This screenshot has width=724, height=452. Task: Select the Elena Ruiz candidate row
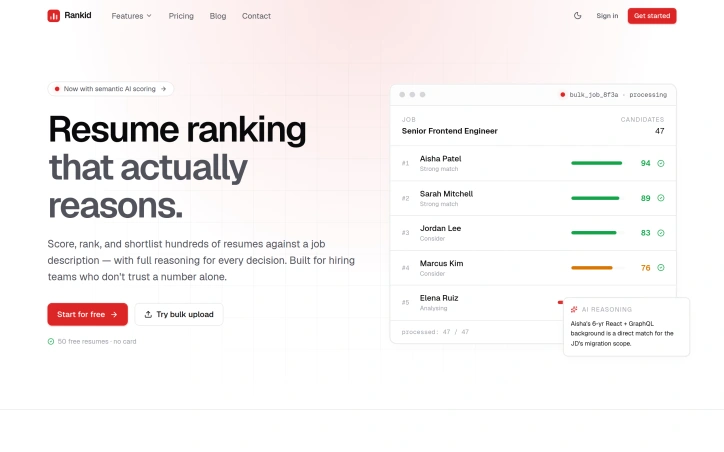(533, 303)
